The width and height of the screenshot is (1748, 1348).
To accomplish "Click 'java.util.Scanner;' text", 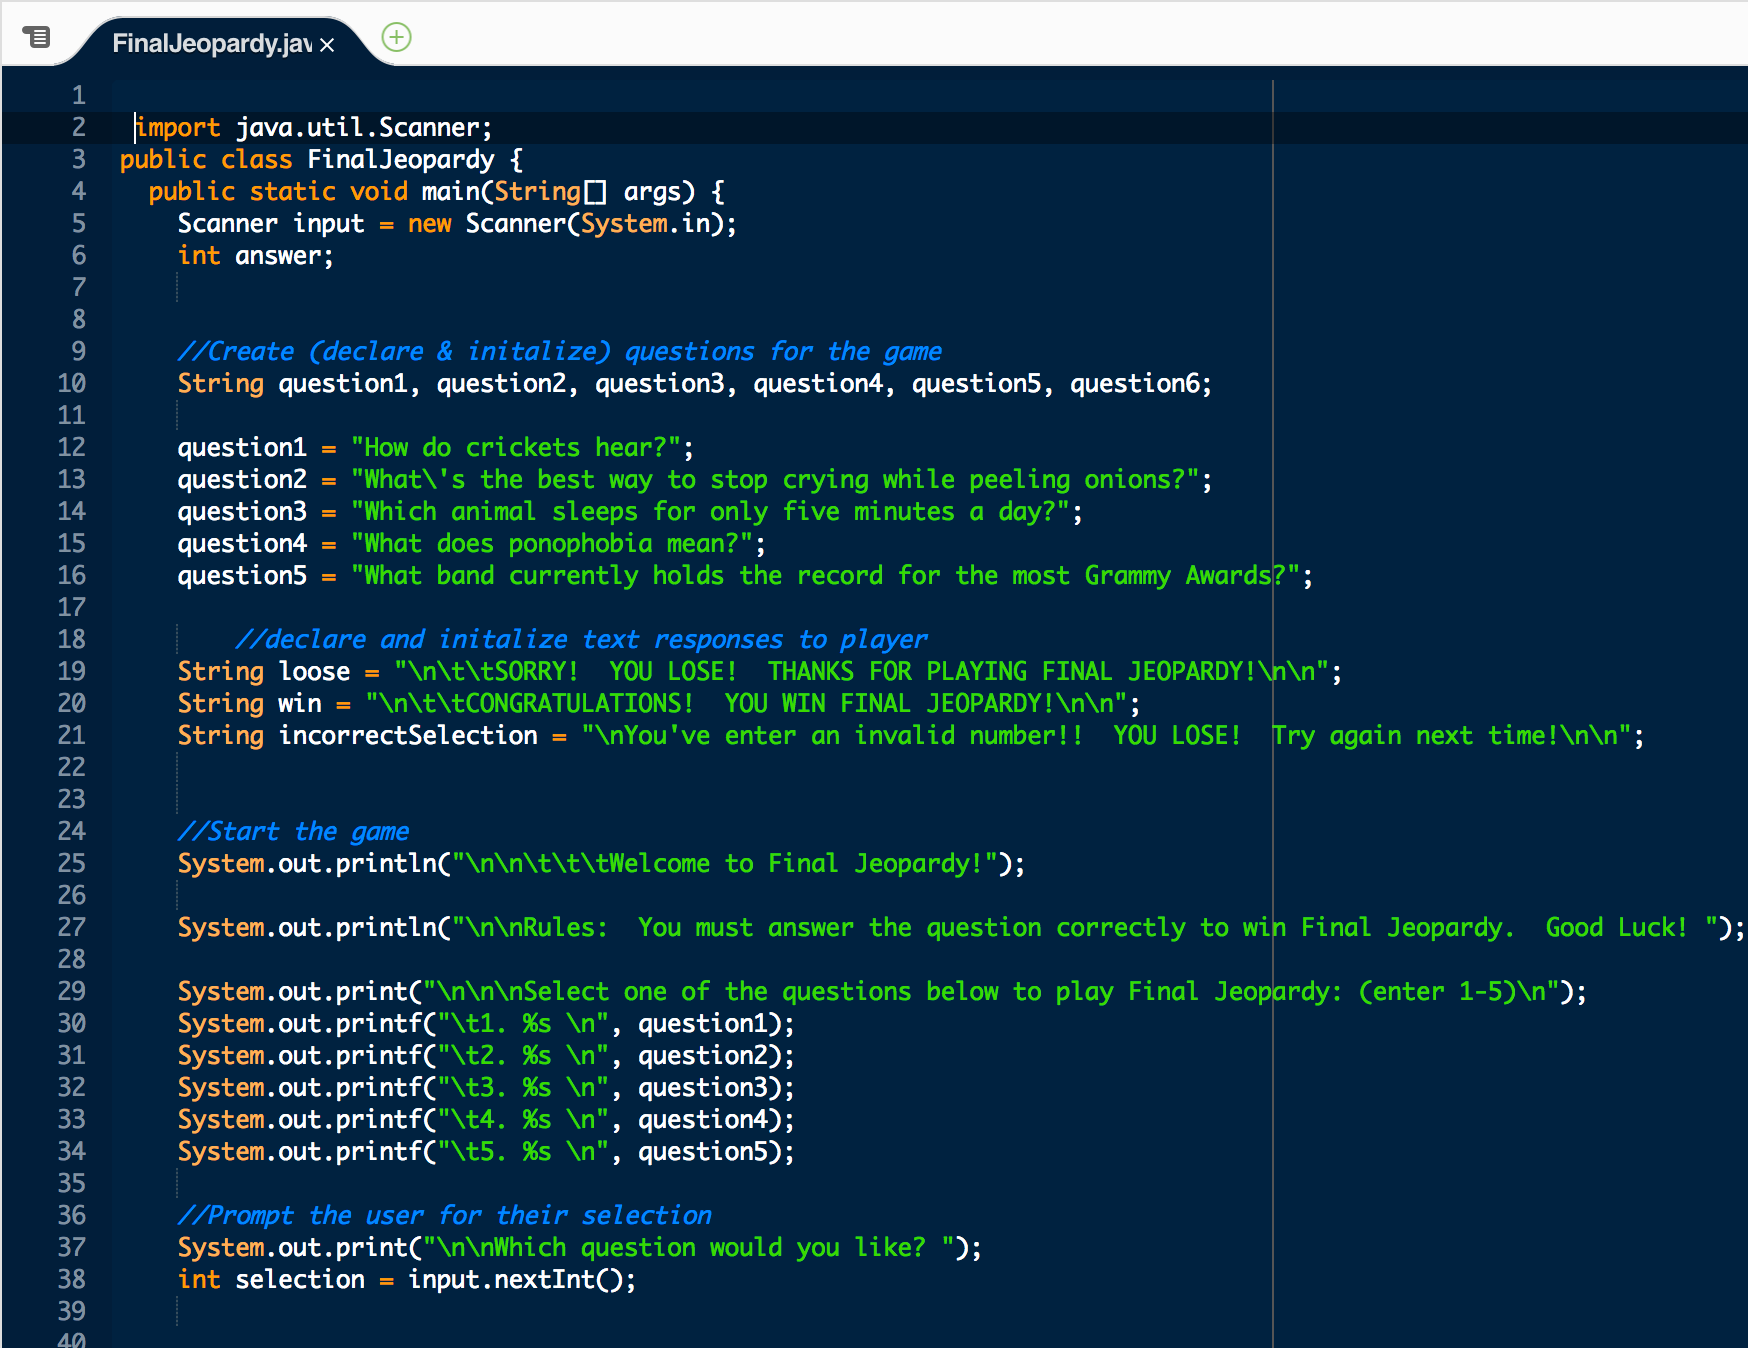I will coord(364,128).
